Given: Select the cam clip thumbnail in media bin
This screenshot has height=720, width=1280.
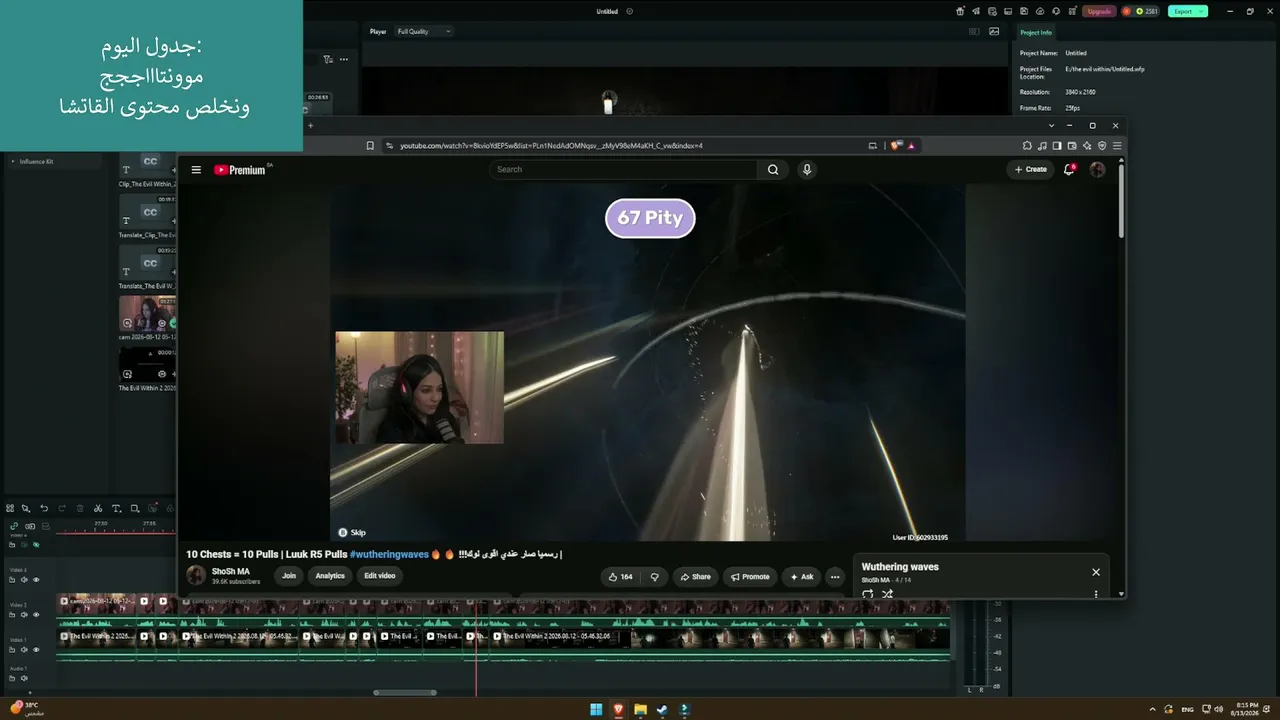Looking at the screenshot, I should (x=147, y=313).
